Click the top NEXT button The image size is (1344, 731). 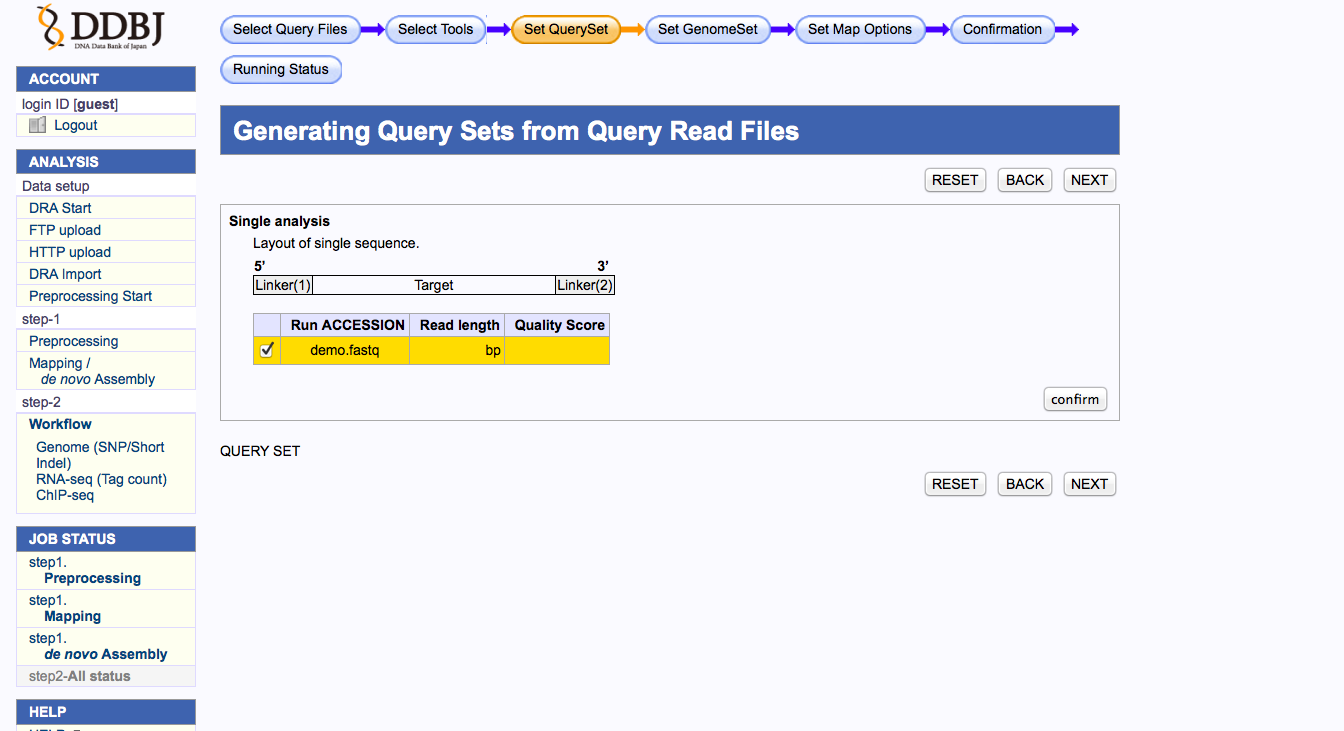click(1089, 180)
